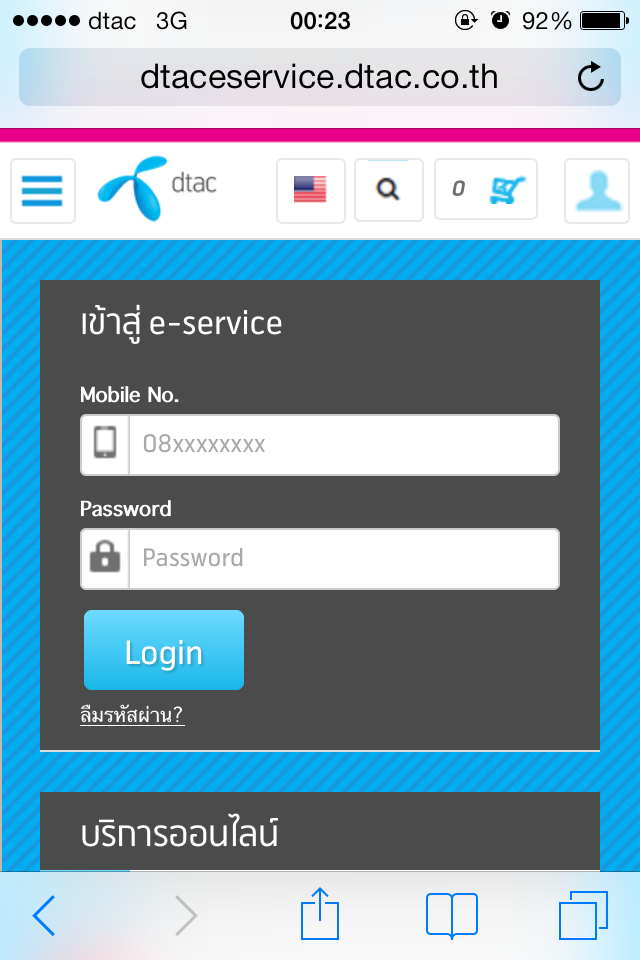Open site search magnifier icon
640x960 pixels.
(x=389, y=190)
